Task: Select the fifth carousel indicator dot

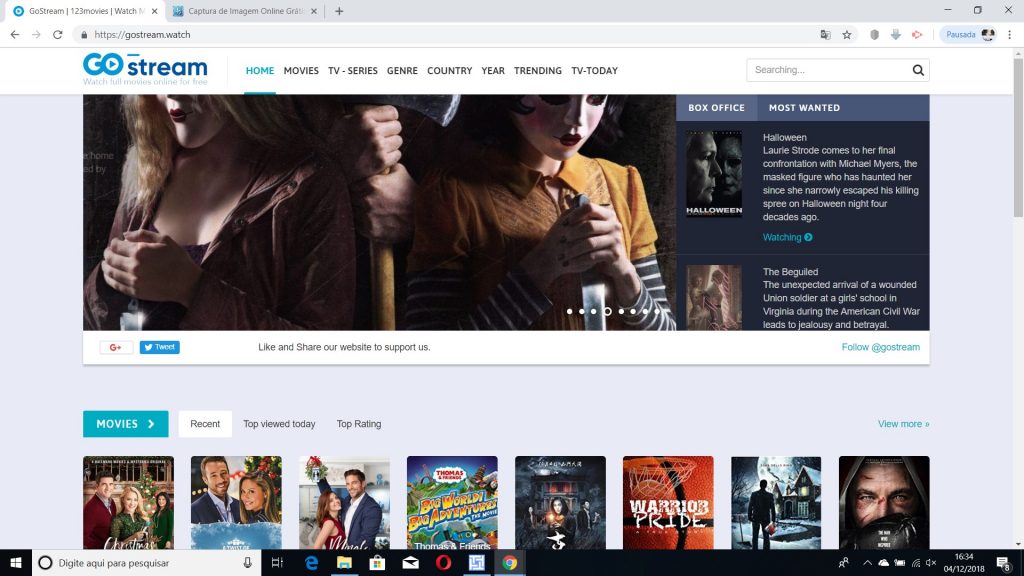Action: tap(620, 311)
